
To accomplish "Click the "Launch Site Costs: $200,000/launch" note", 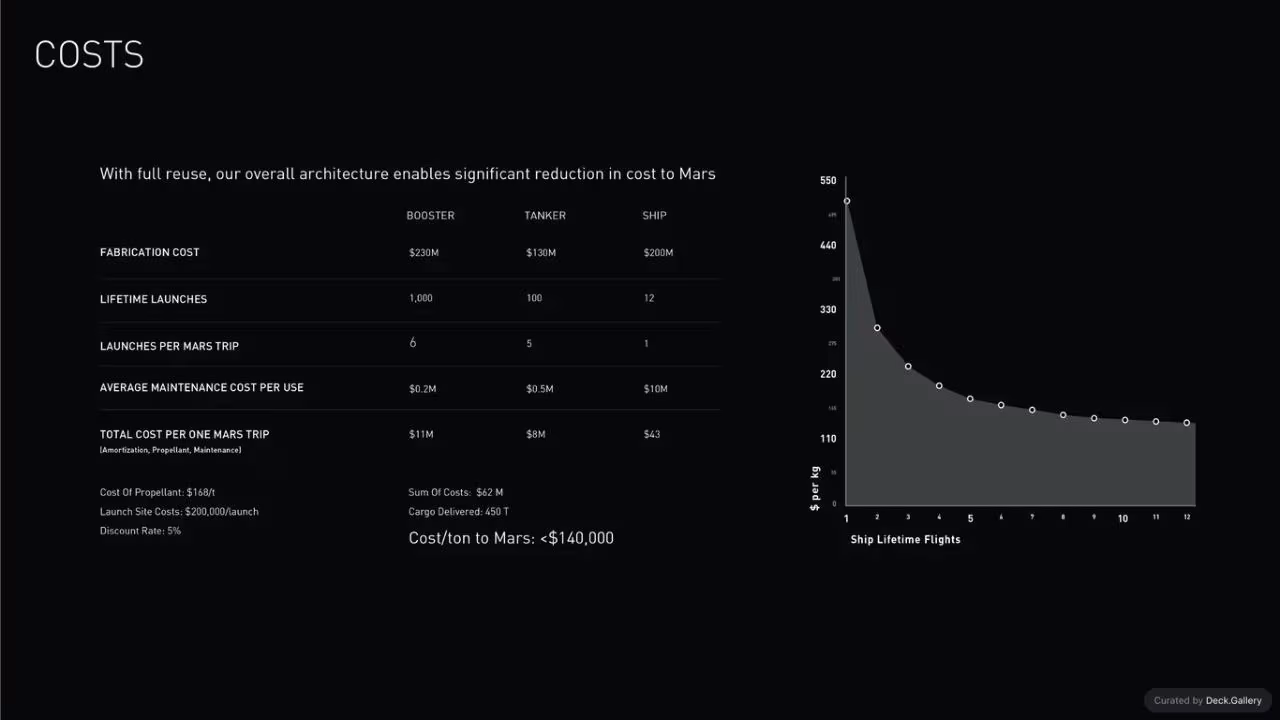I will point(179,511).
